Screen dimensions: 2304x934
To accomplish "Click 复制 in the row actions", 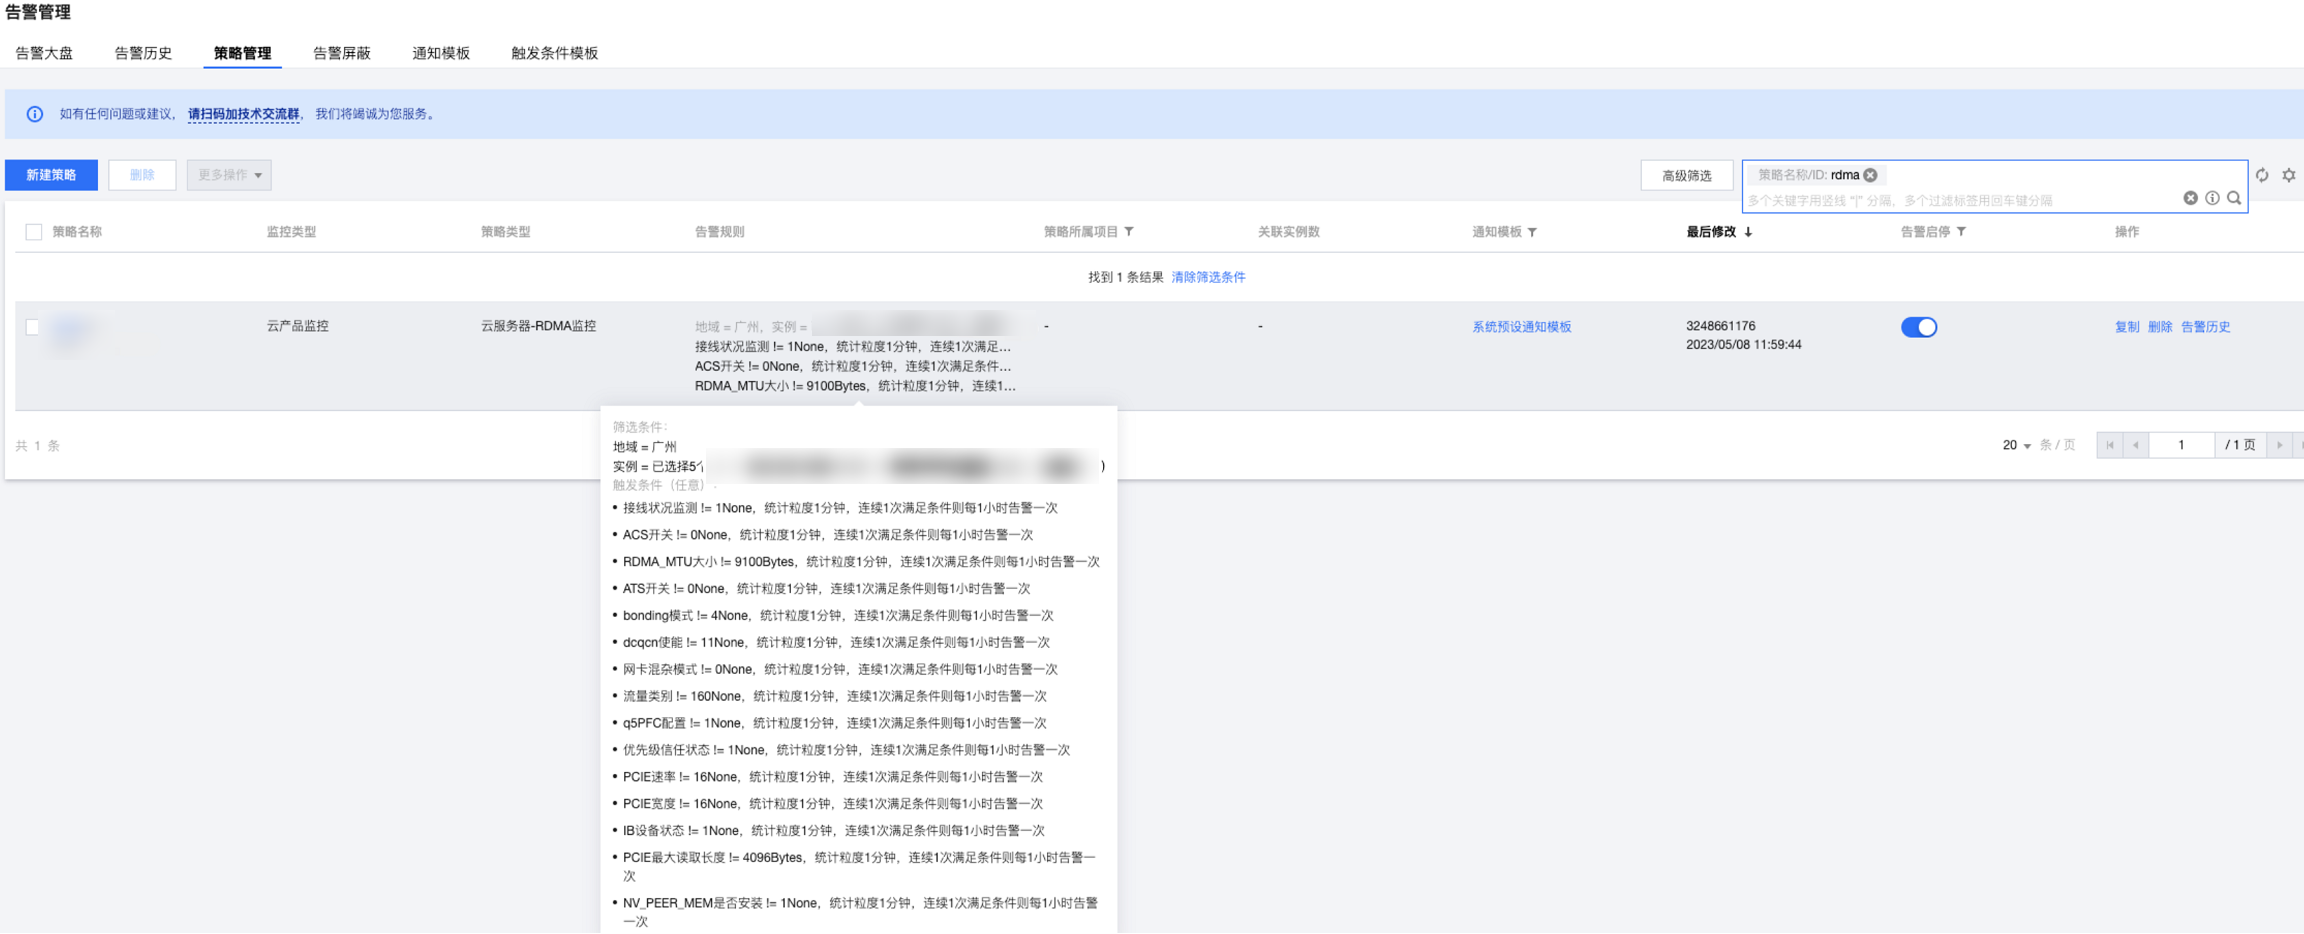I will 2127,327.
